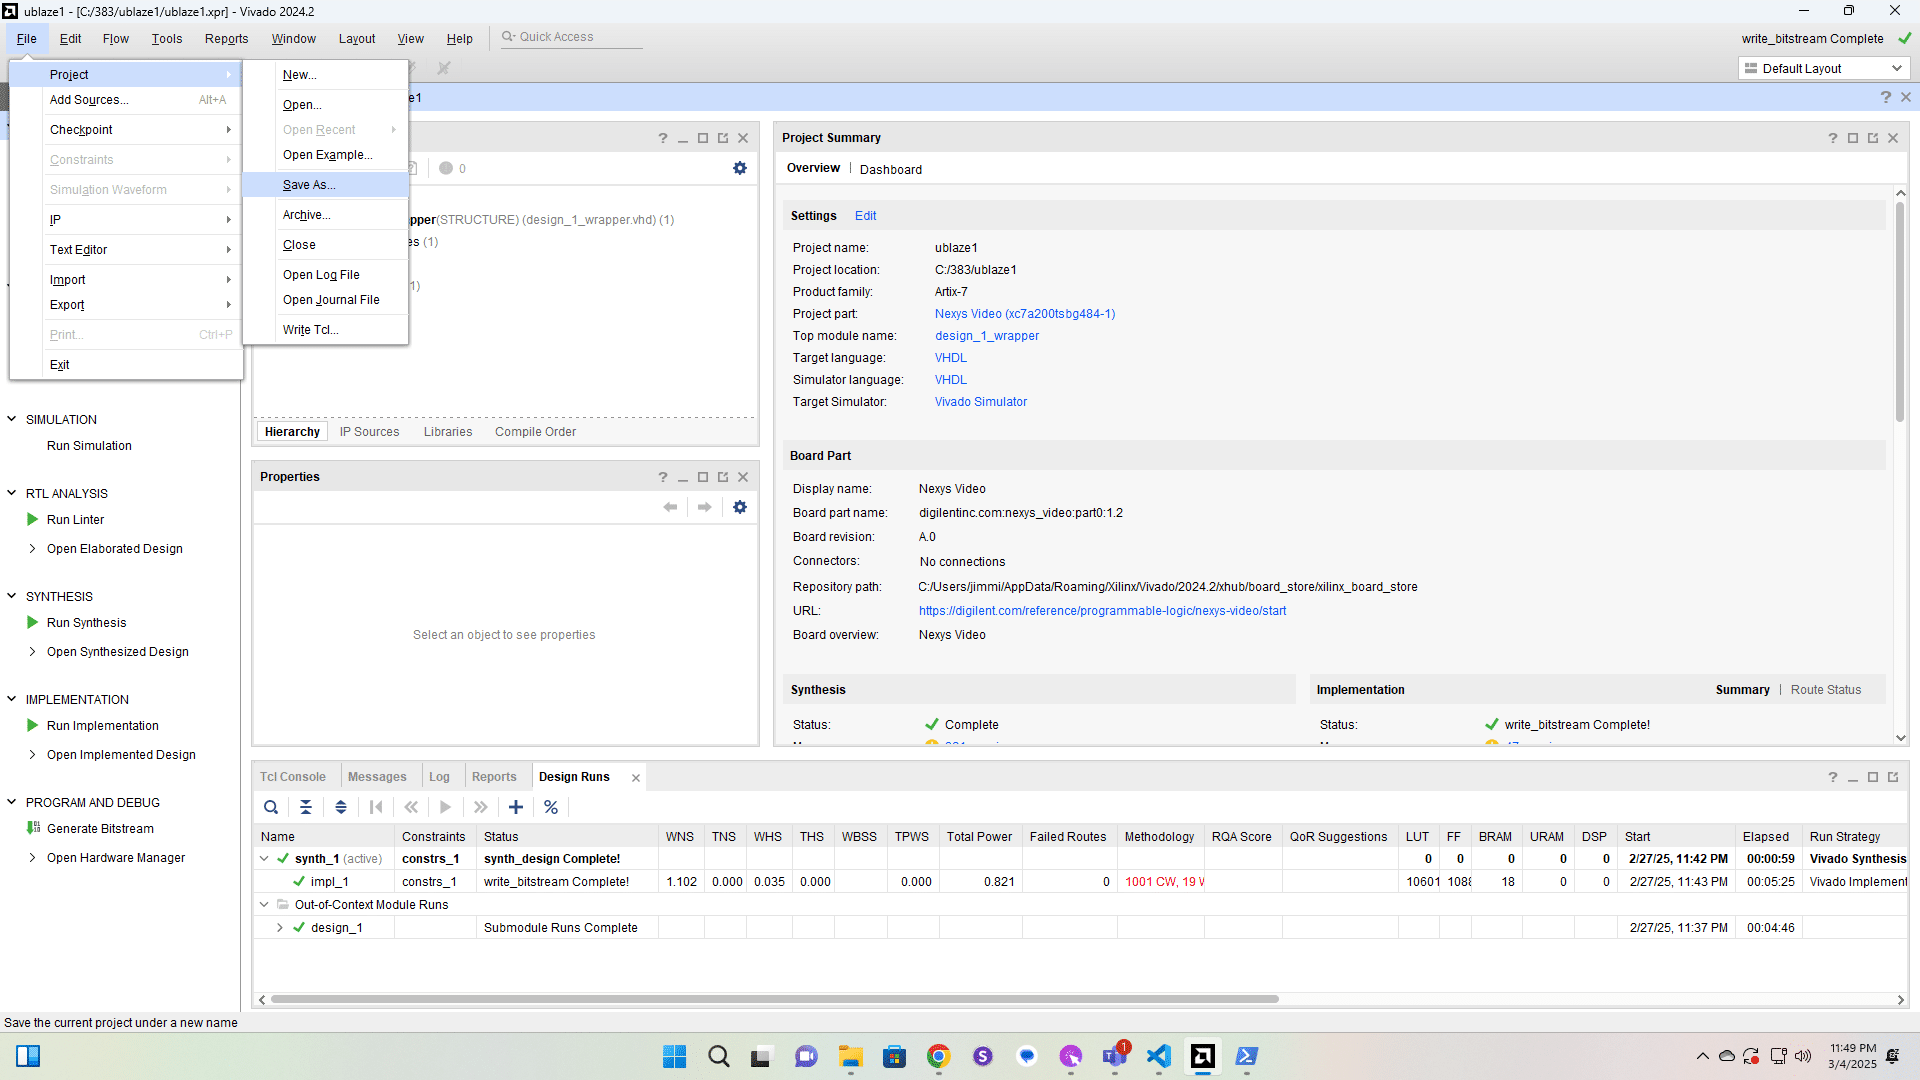The width and height of the screenshot is (1920, 1080).
Task: Click the Design Runs horizontal scrollbar
Action: point(775,999)
